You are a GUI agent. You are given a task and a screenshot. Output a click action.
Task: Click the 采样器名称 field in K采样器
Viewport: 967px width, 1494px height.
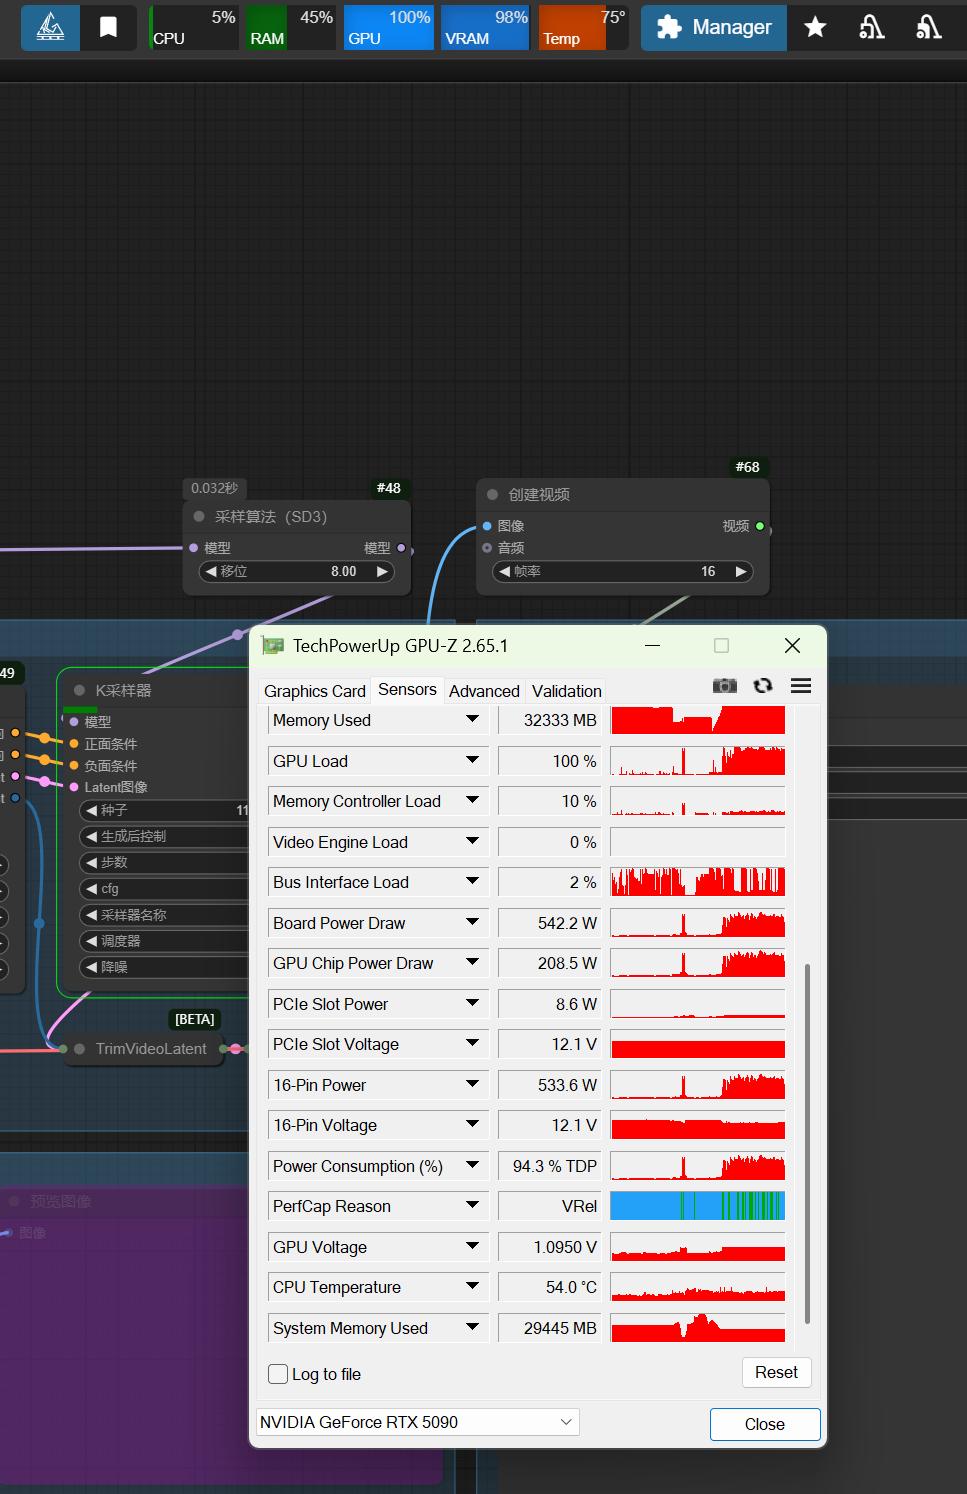click(165, 915)
